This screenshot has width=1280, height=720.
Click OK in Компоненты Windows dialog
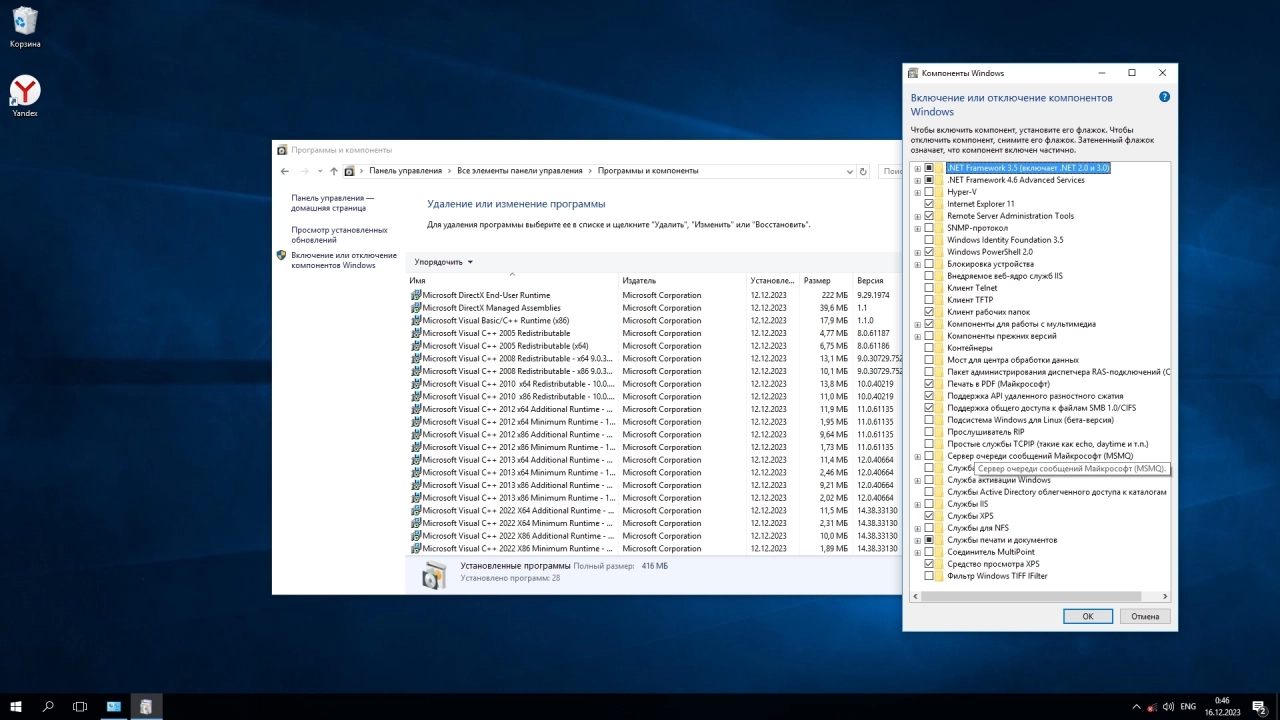point(1088,616)
